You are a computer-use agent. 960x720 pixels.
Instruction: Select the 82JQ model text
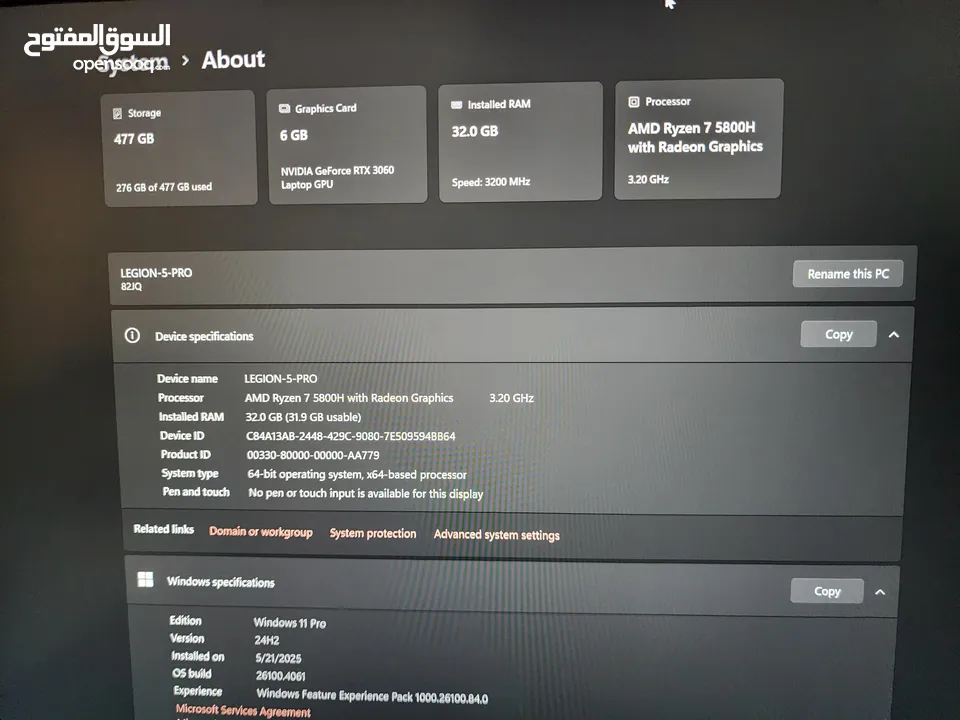click(131, 287)
